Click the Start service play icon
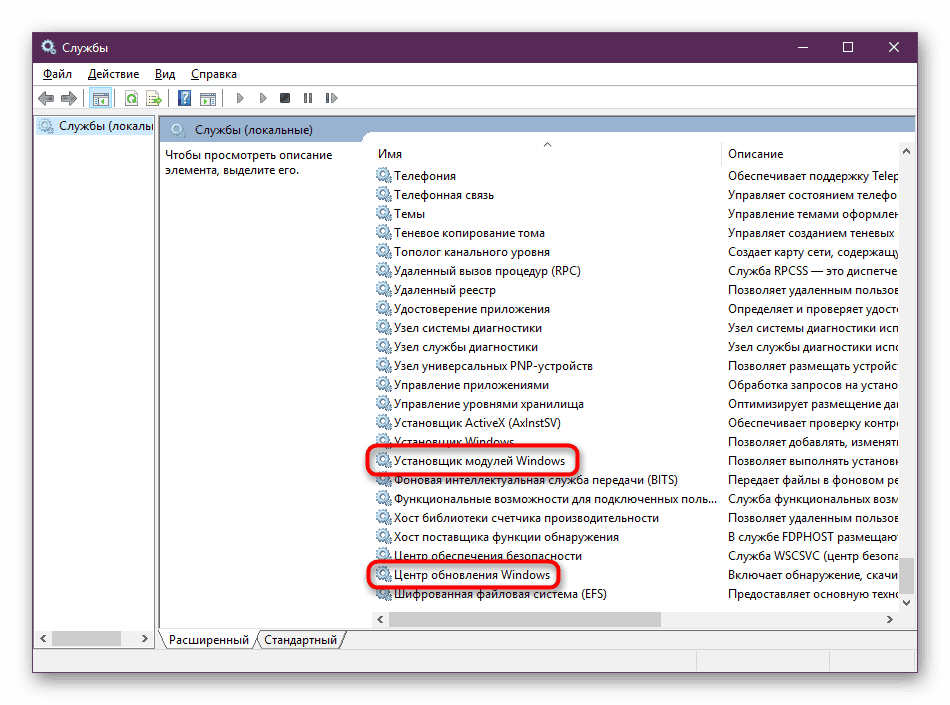 pos(240,98)
